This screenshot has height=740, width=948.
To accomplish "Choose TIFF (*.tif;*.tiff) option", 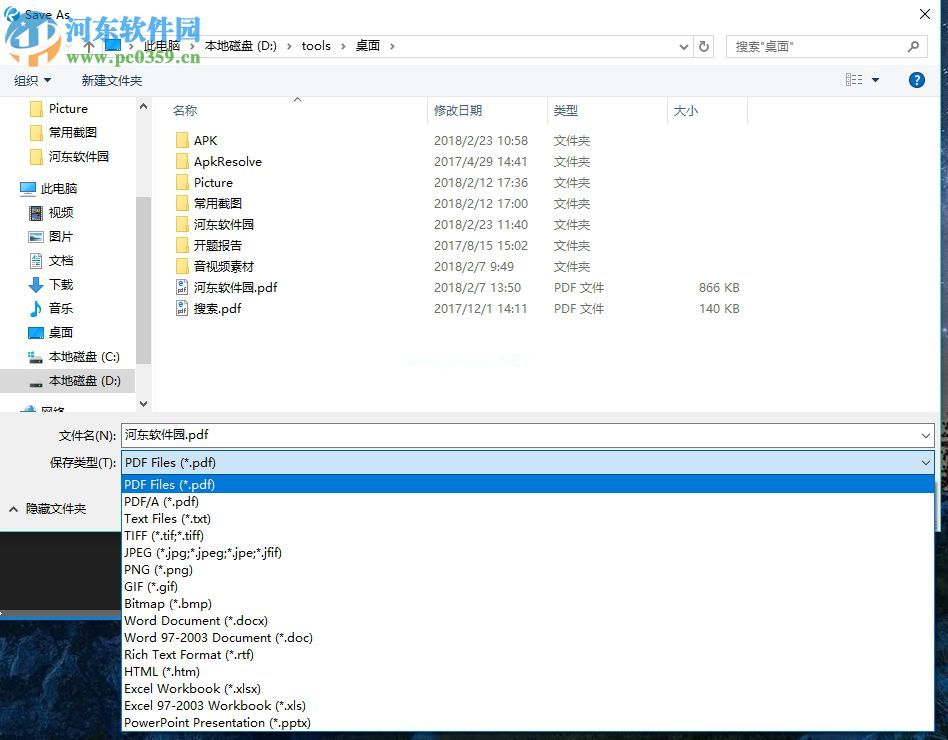I will (528, 536).
